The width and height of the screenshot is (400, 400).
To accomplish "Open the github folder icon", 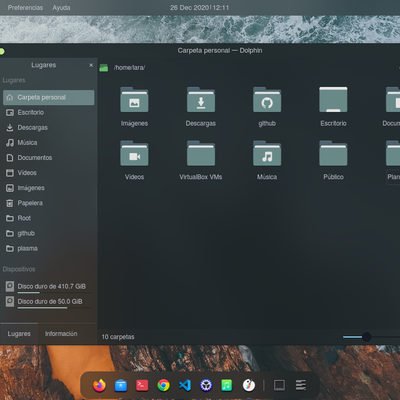I will [x=267, y=100].
